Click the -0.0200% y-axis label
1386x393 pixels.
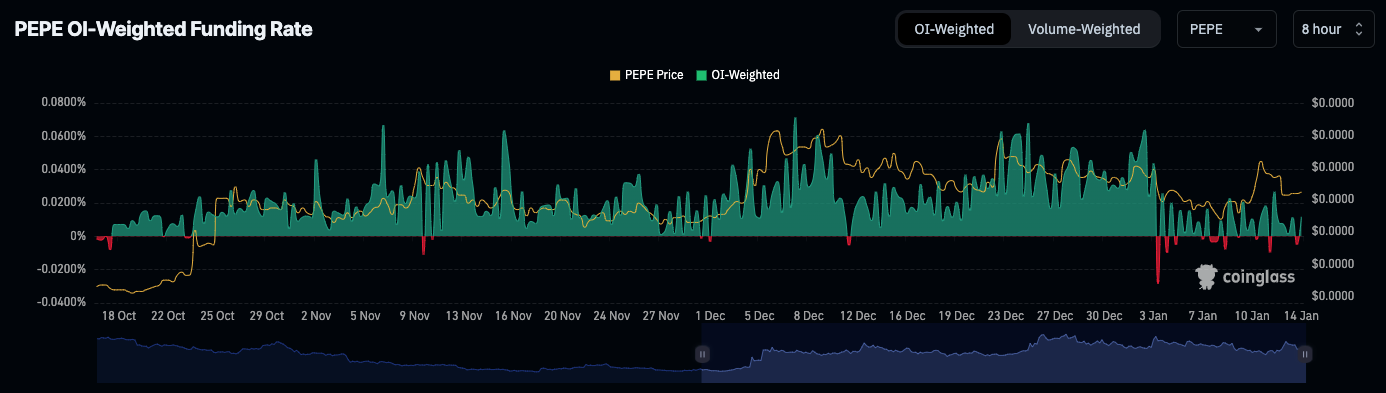[62, 269]
